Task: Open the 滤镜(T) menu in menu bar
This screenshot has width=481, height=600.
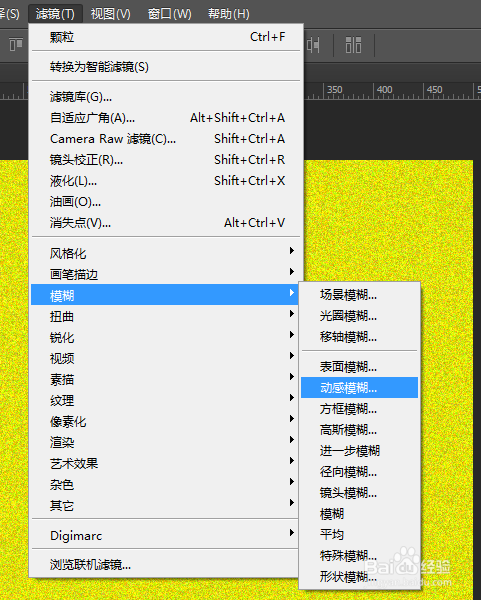Action: 55,14
